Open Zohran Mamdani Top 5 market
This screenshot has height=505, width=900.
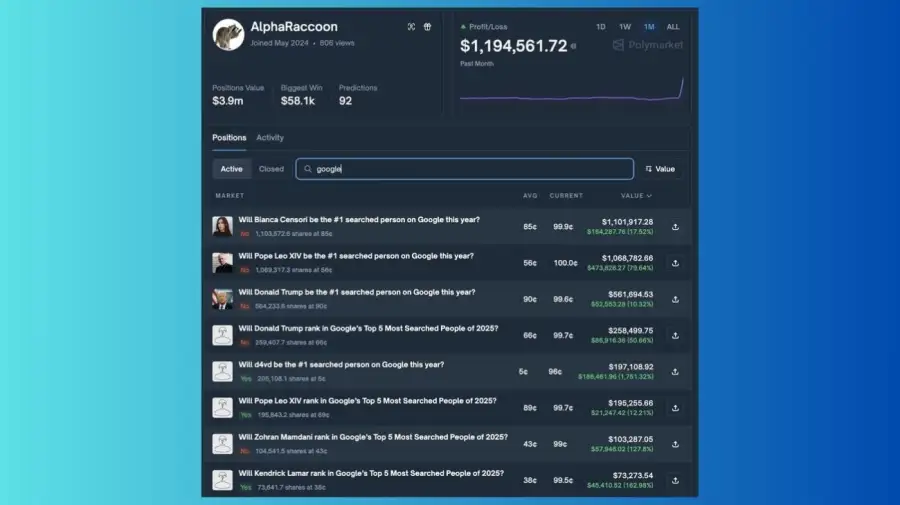tap(373, 437)
